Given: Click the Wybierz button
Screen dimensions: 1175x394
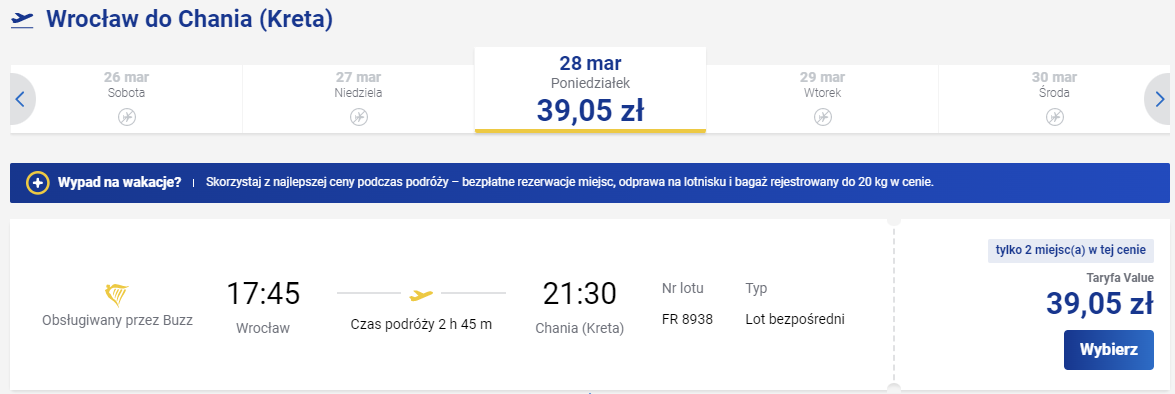Looking at the screenshot, I should (x=1108, y=350).
